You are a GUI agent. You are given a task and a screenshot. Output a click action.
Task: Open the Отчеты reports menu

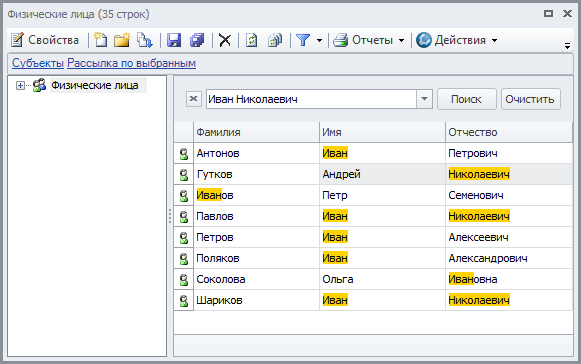368,40
